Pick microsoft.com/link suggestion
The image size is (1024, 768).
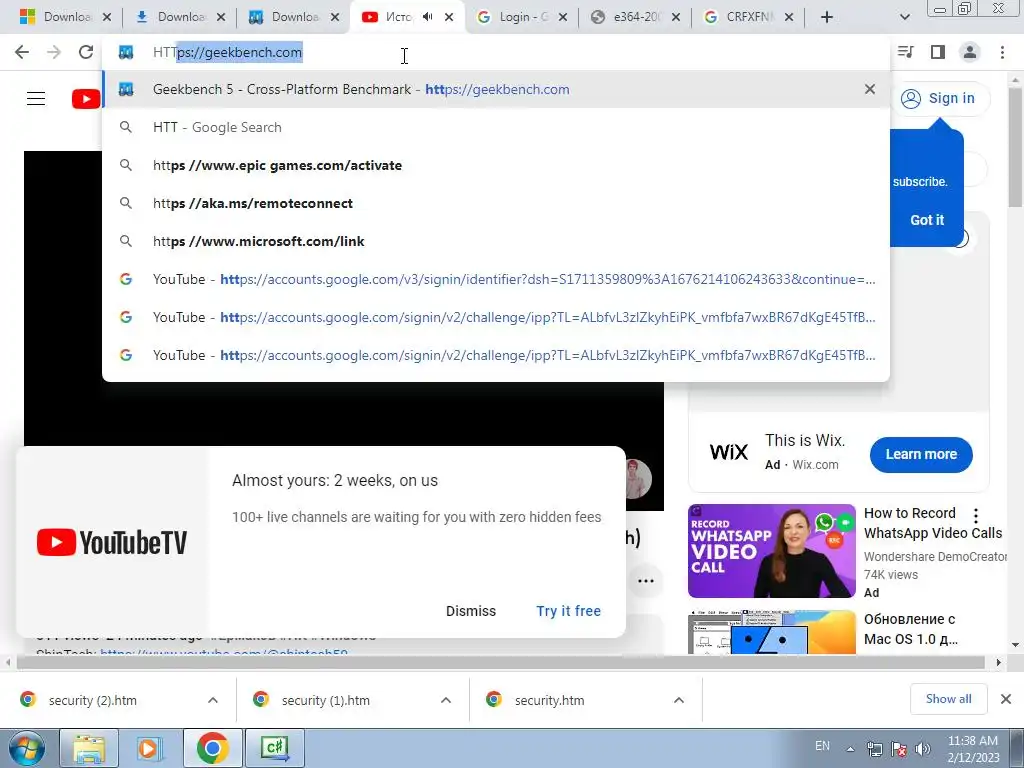pyautogui.click(x=496, y=241)
